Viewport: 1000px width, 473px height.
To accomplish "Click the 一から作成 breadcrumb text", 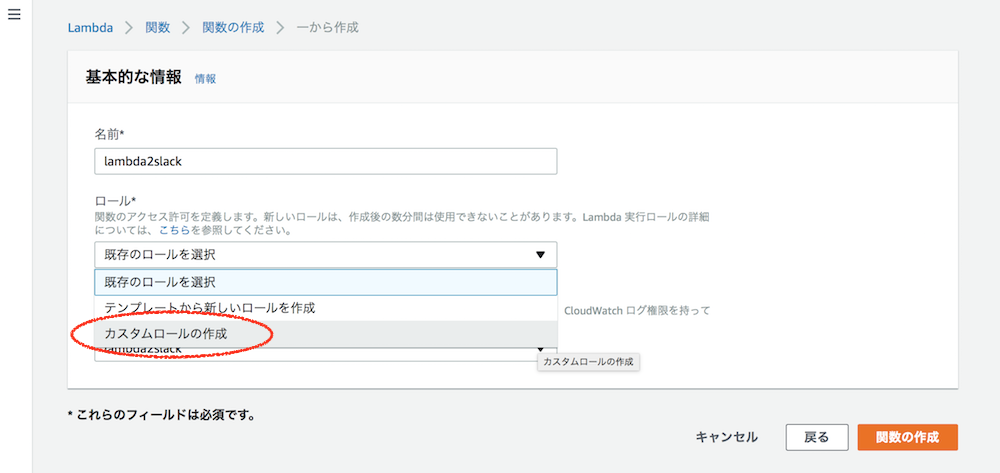I will (327, 27).
